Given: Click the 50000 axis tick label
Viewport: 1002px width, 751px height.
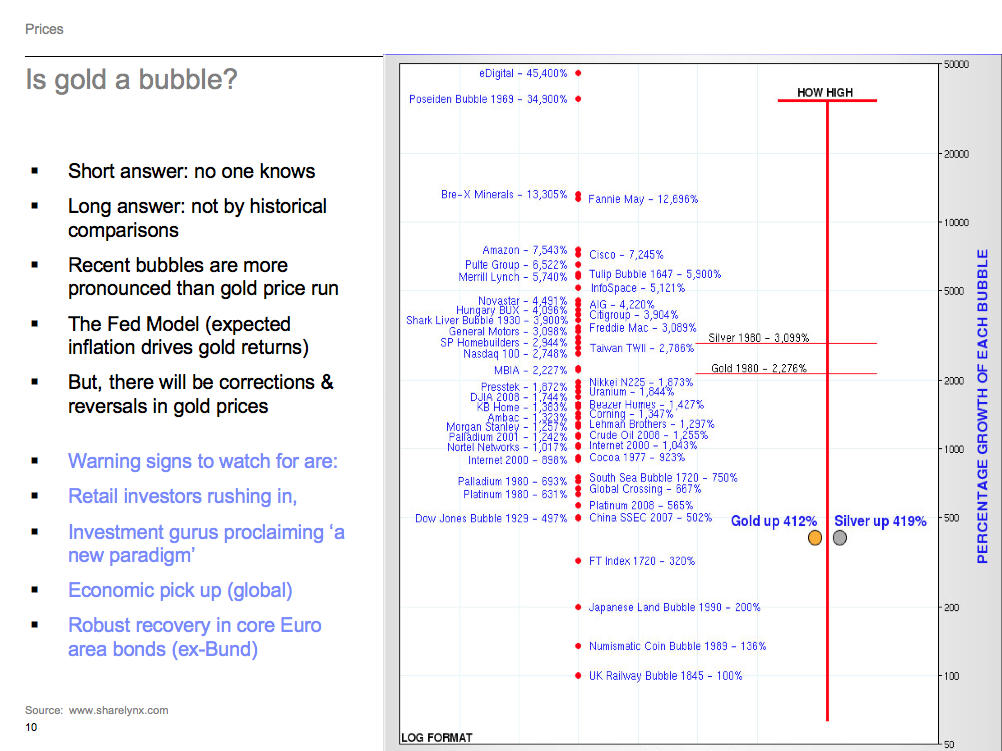Looking at the screenshot, I should [956, 65].
